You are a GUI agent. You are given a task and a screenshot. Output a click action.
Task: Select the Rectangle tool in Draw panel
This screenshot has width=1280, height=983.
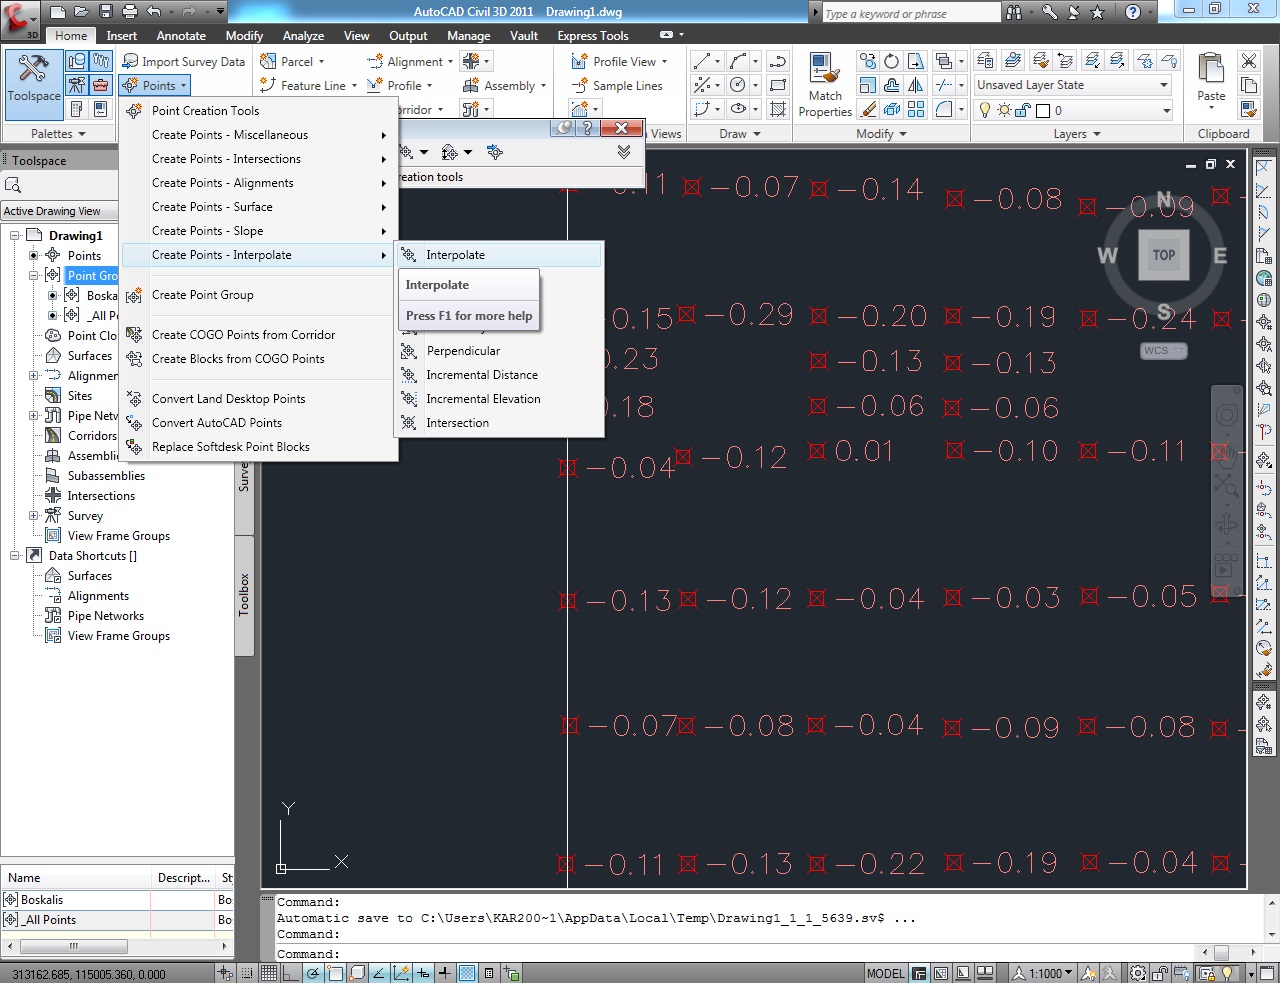click(778, 85)
